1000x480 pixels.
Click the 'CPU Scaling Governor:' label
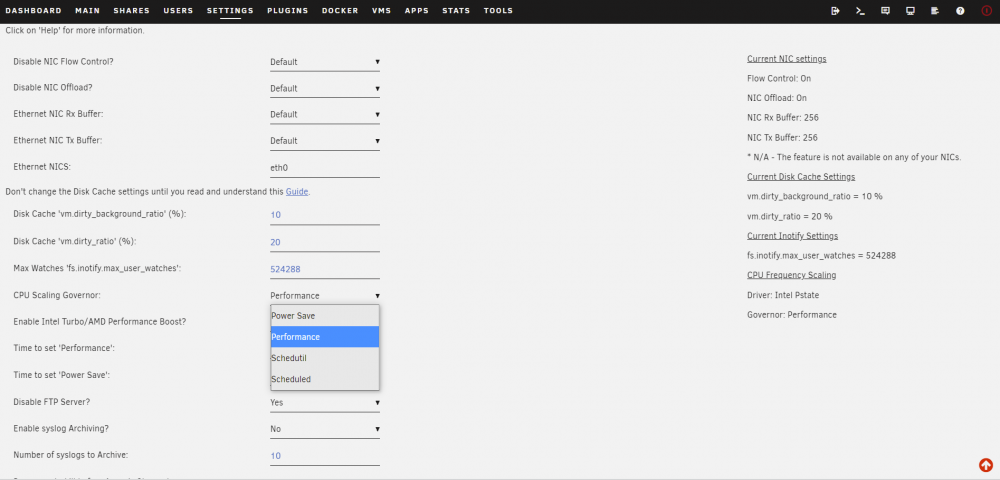(57, 295)
